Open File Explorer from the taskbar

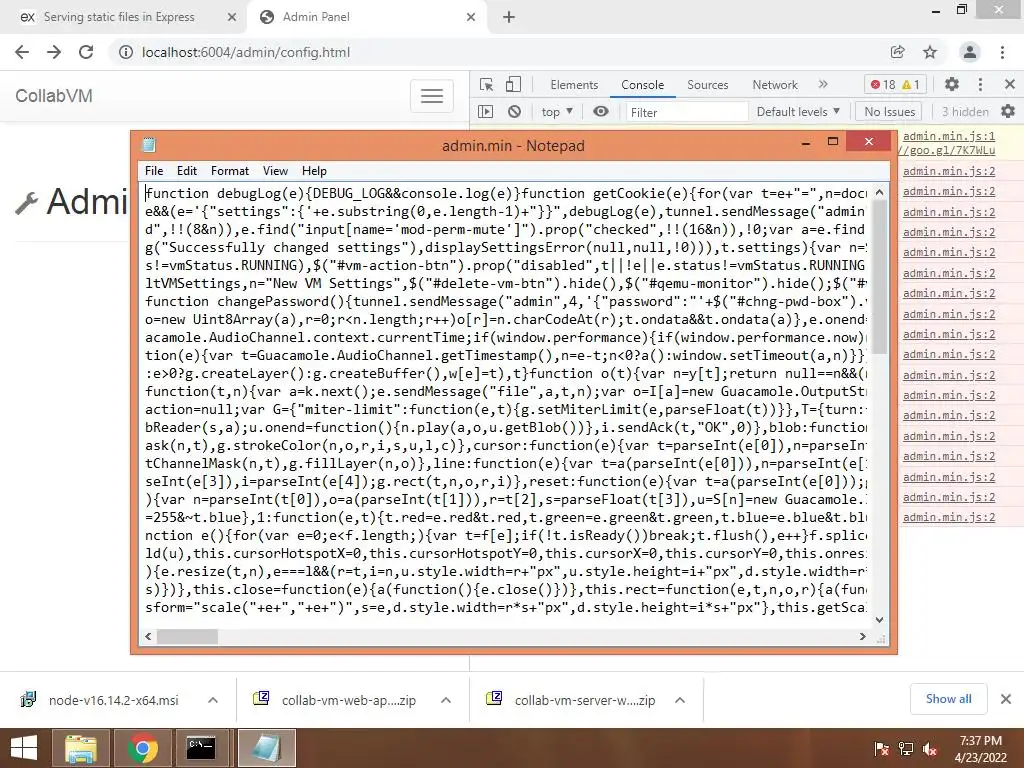(82, 748)
